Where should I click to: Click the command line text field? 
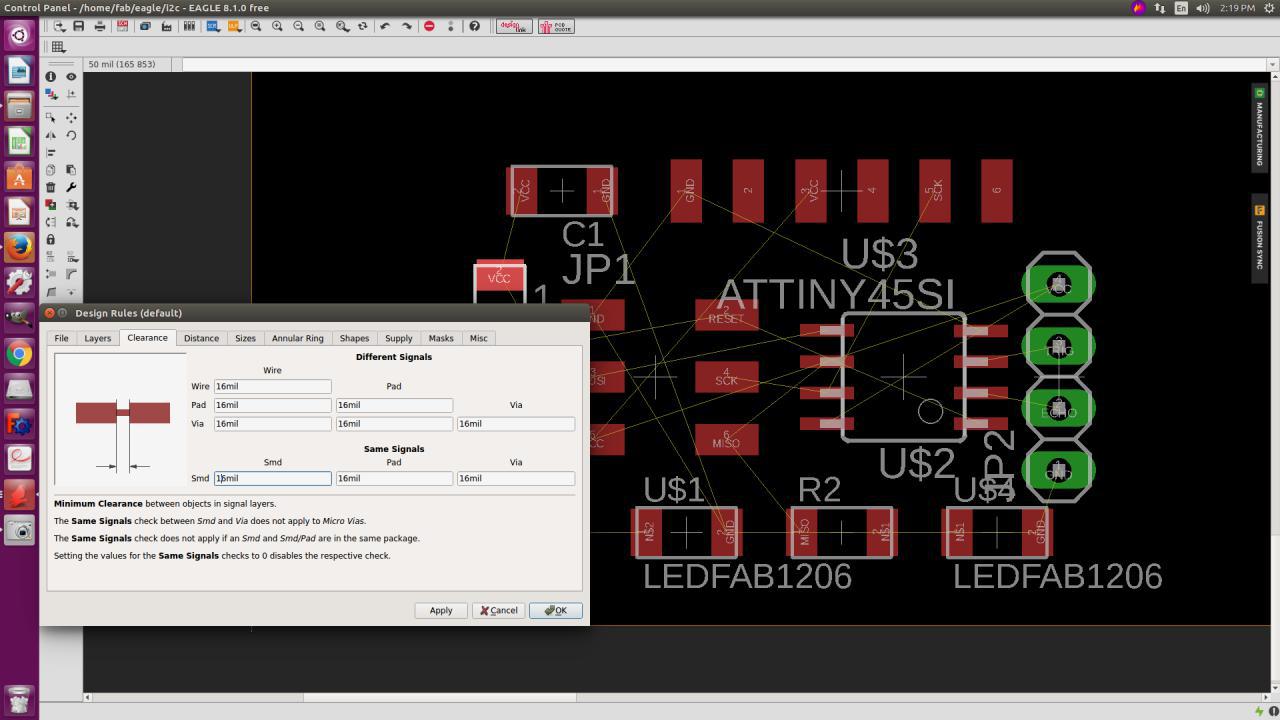(x=723, y=64)
